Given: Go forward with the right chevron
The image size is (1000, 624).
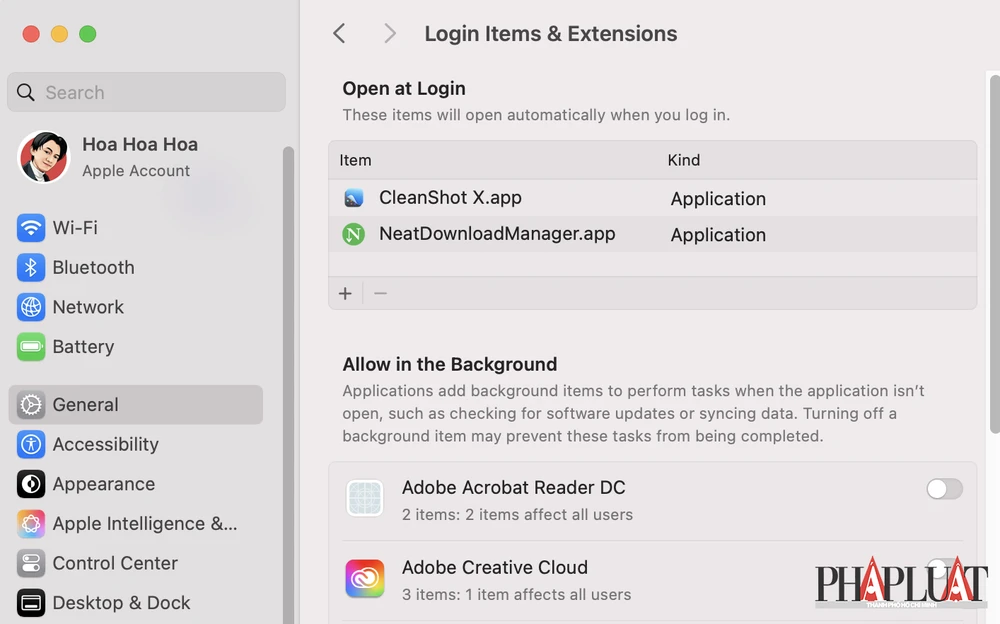Looking at the screenshot, I should pyautogui.click(x=390, y=34).
